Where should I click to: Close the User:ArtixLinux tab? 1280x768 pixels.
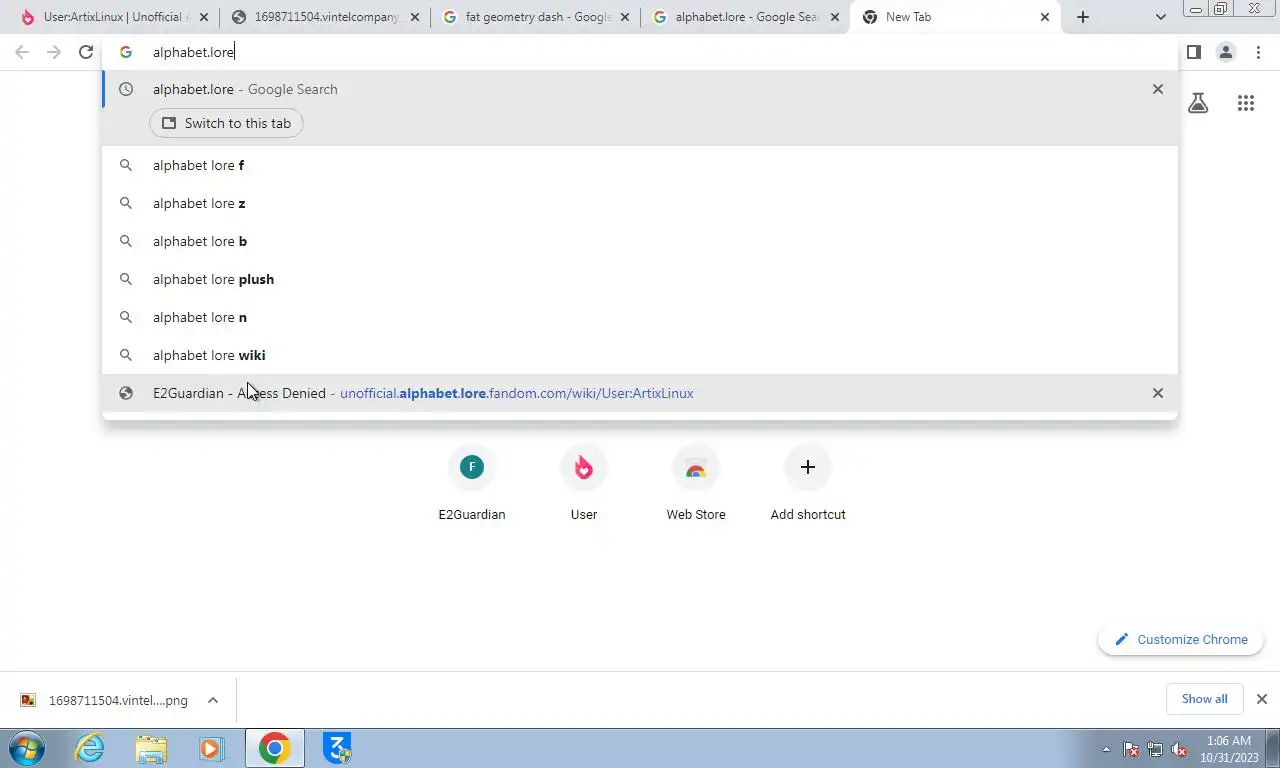(204, 17)
